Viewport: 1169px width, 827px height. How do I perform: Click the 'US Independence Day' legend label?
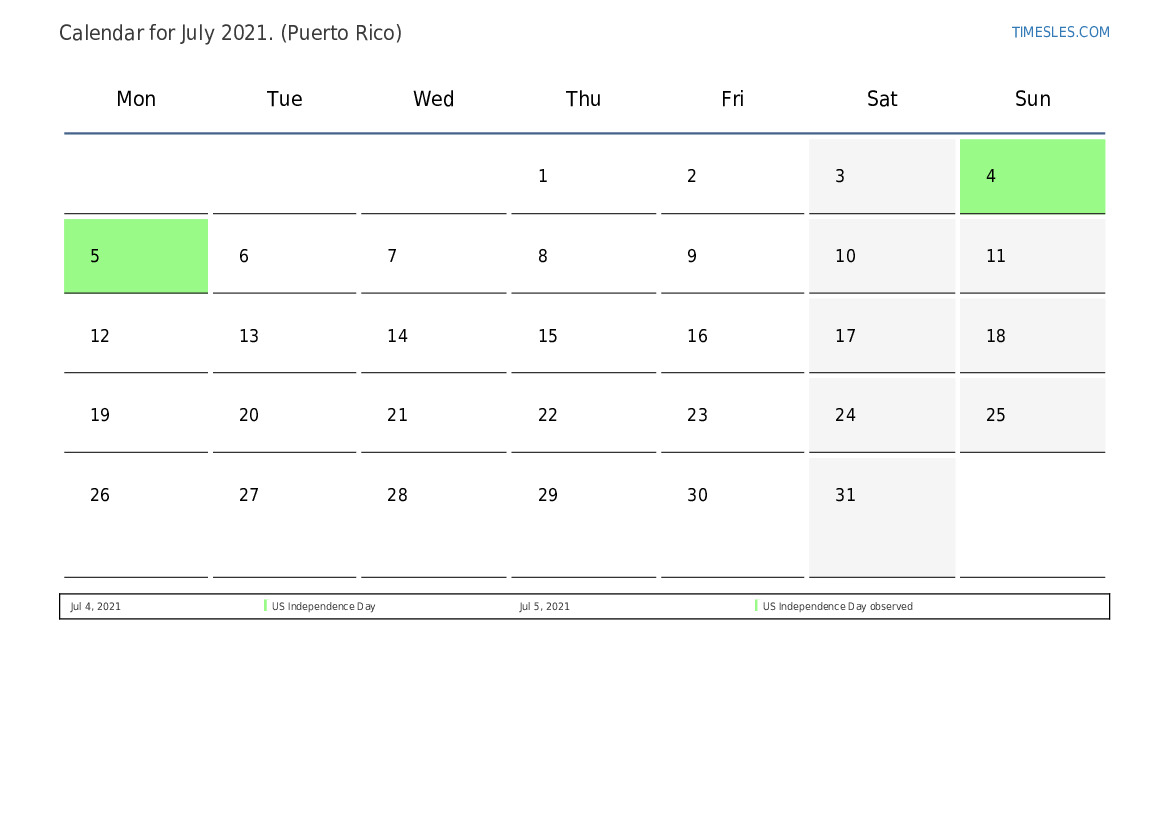click(x=324, y=606)
